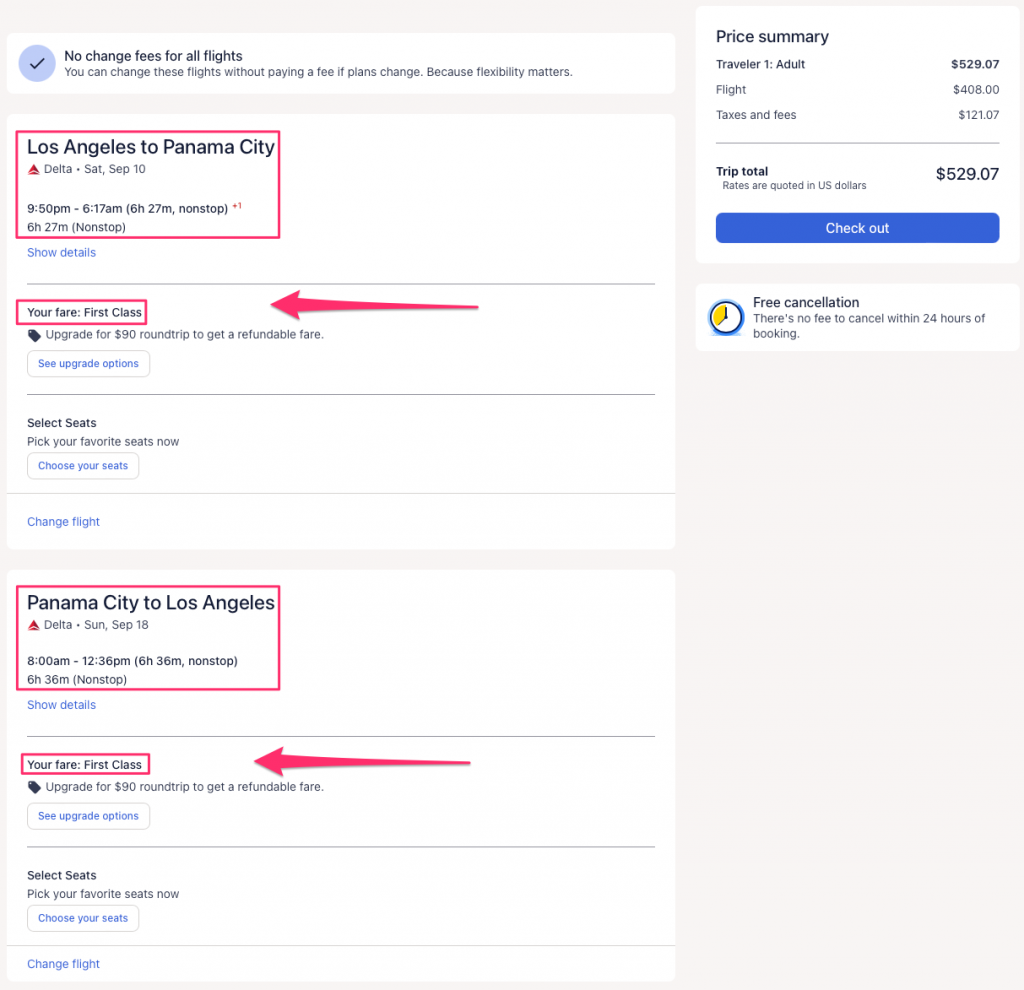Click tag icon under Panama City return fare

tap(35, 787)
